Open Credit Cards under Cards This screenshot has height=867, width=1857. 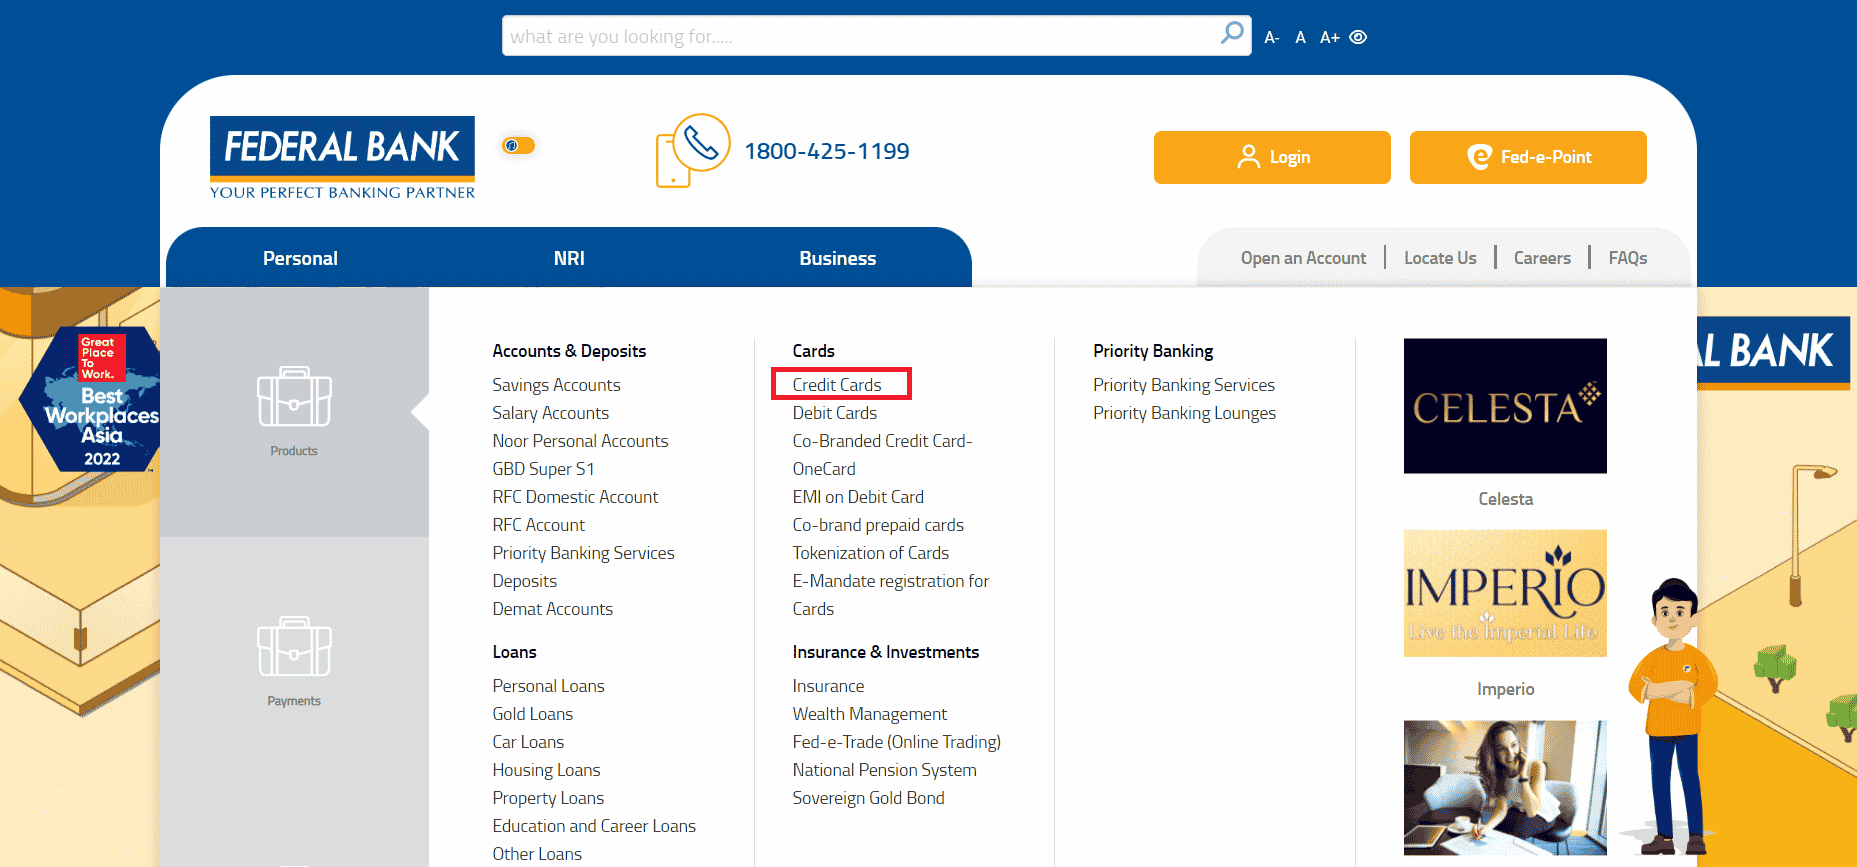(837, 385)
